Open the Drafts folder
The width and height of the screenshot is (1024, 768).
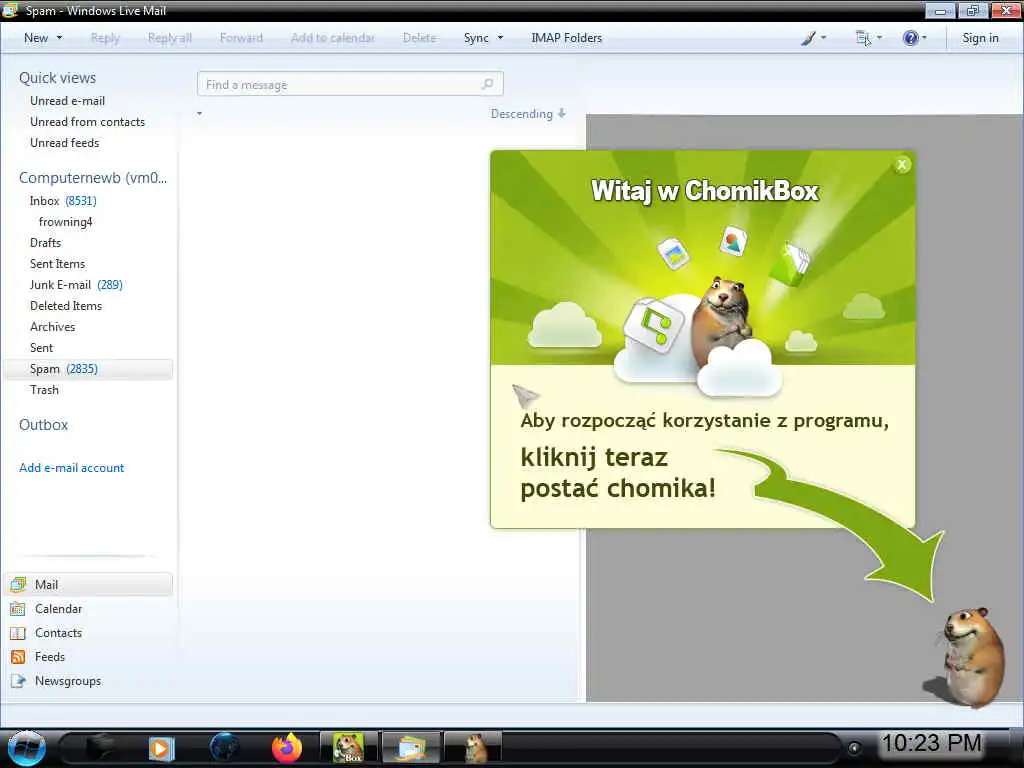tap(45, 243)
